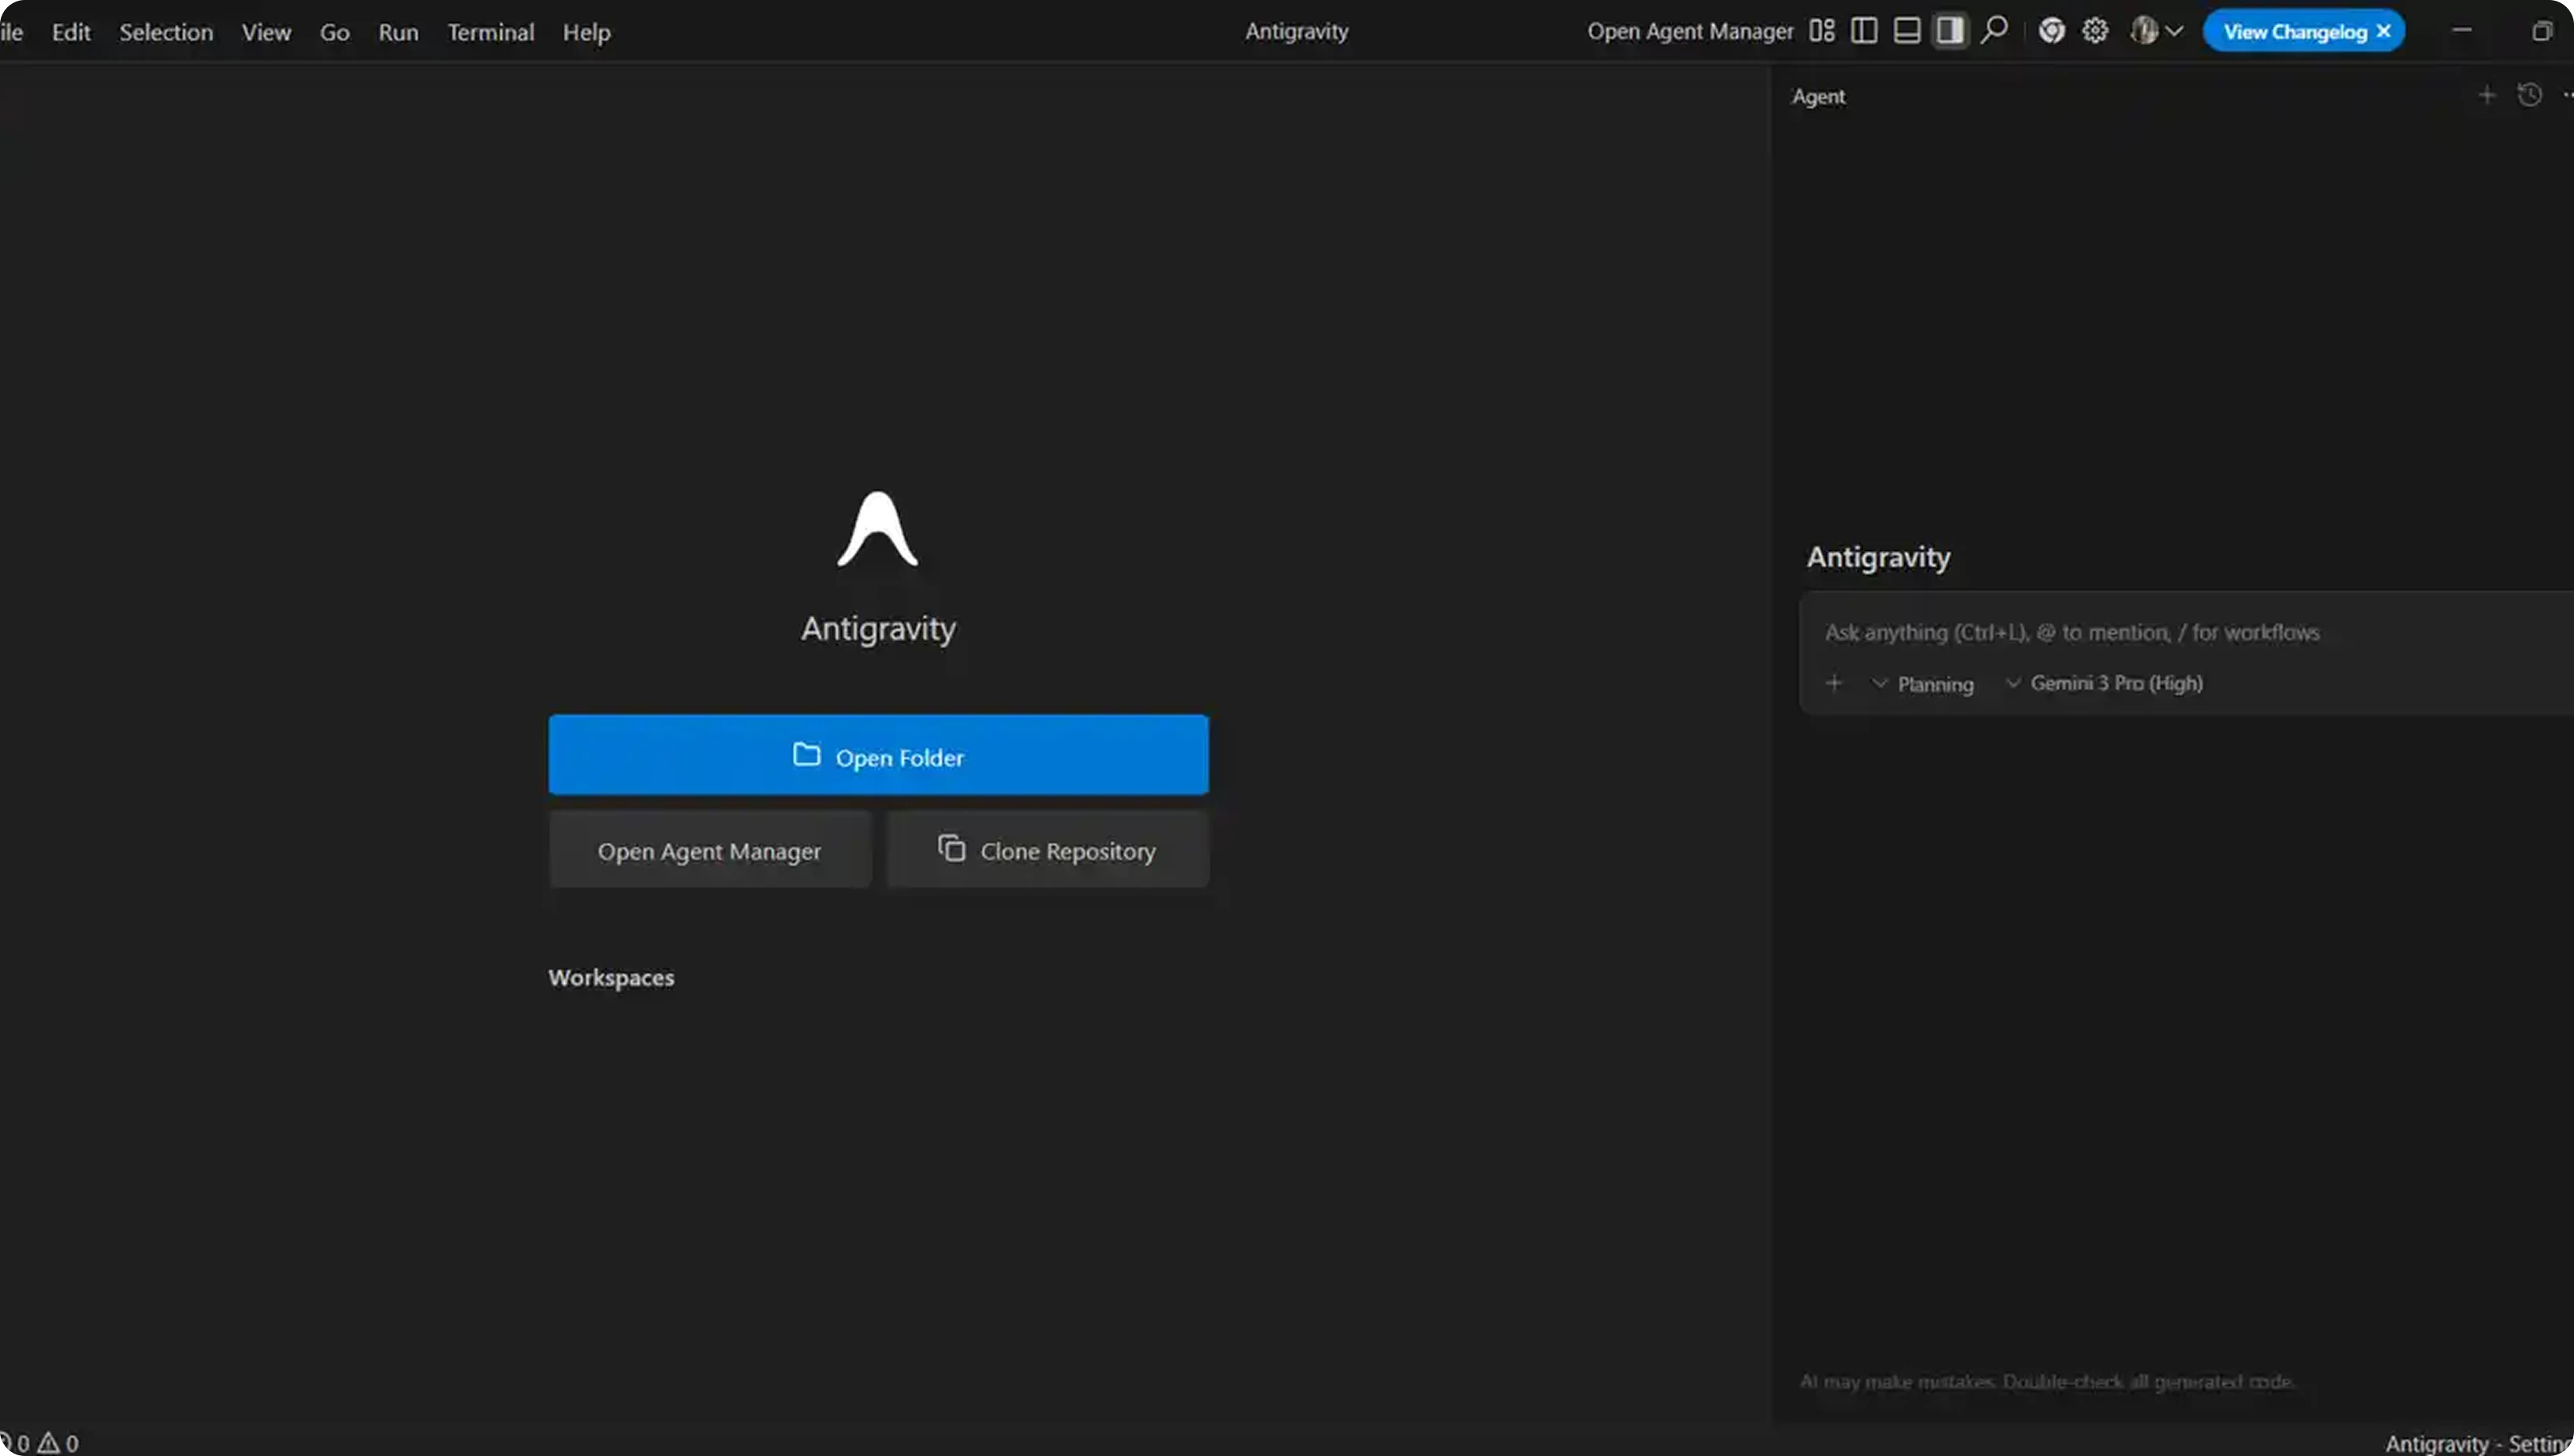Open settings with the gear icon

(2095, 30)
